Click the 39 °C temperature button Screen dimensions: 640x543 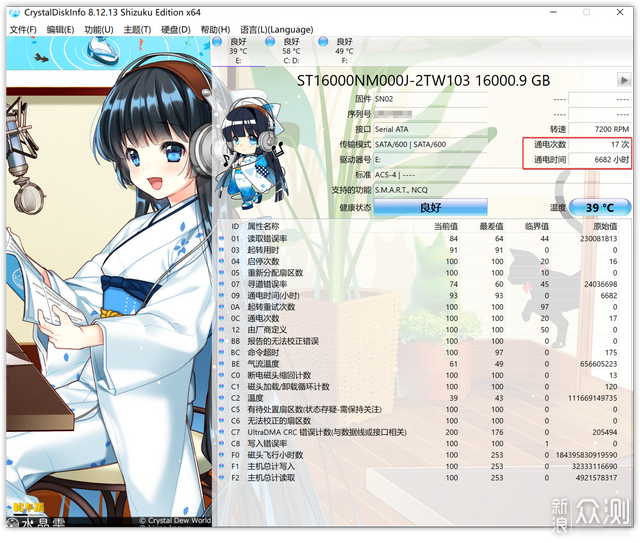(600, 207)
